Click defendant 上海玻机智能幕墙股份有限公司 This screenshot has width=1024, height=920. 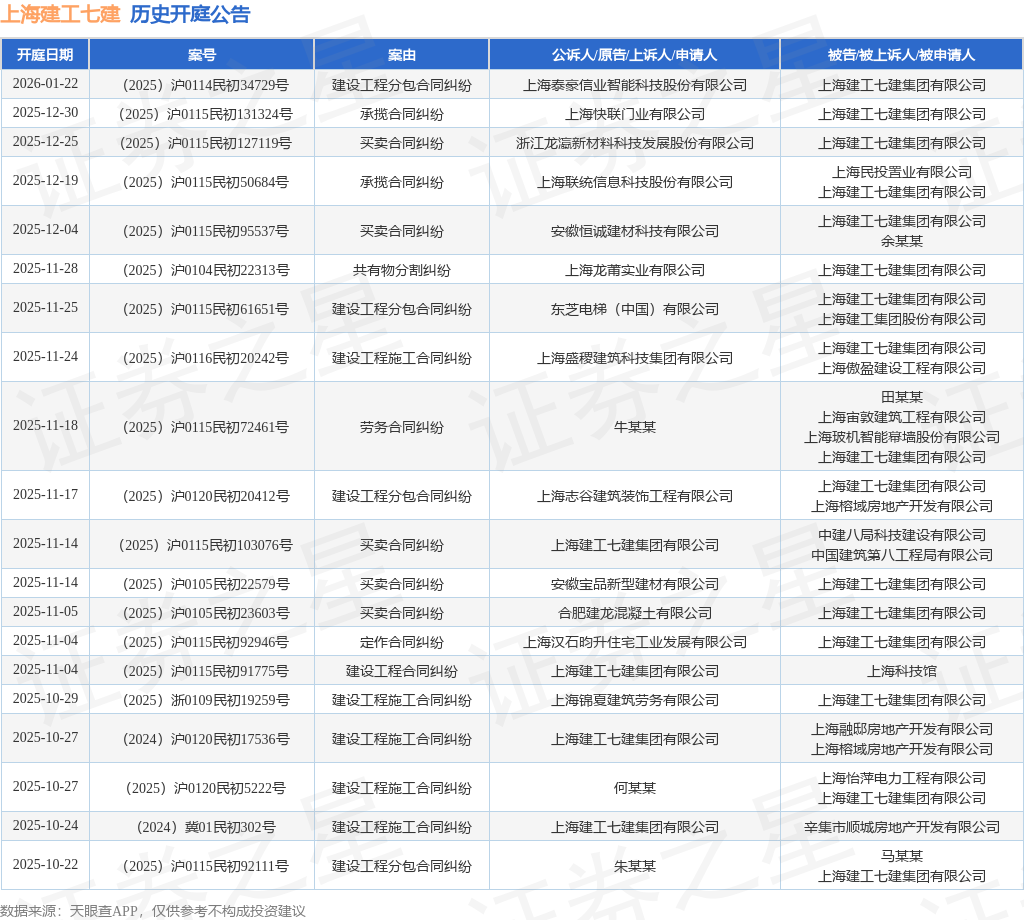click(902, 437)
